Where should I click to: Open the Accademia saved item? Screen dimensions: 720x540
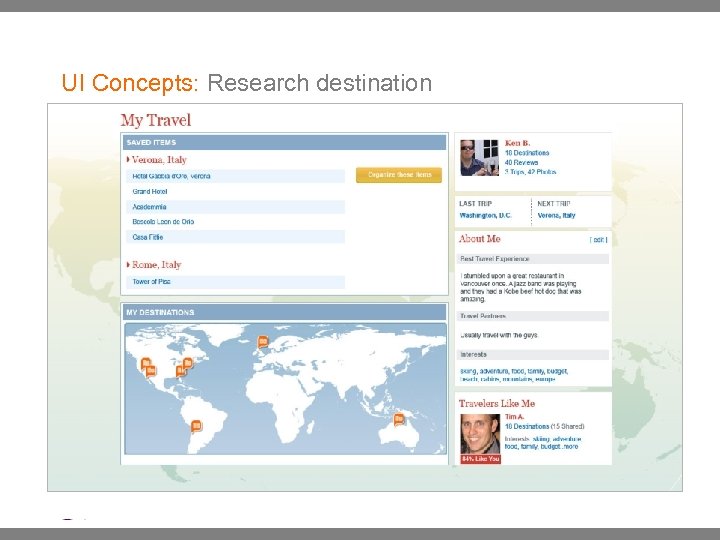pyautogui.click(x=236, y=207)
